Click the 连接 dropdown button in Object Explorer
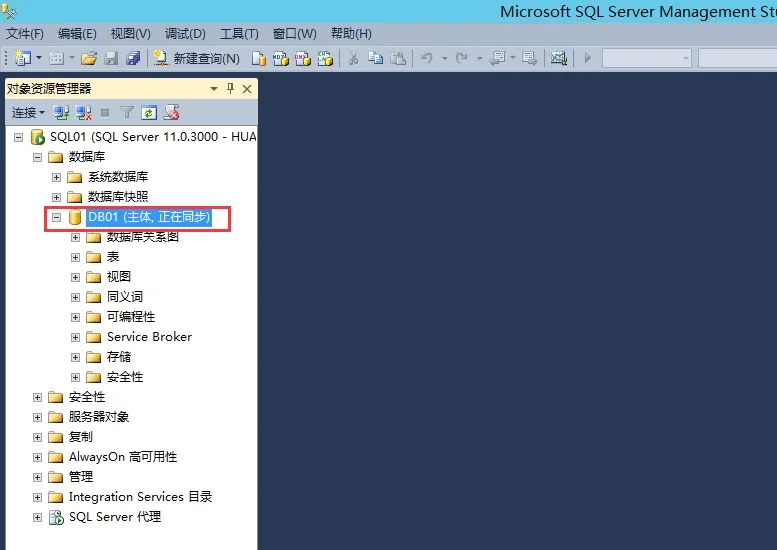777x550 pixels. tap(28, 113)
